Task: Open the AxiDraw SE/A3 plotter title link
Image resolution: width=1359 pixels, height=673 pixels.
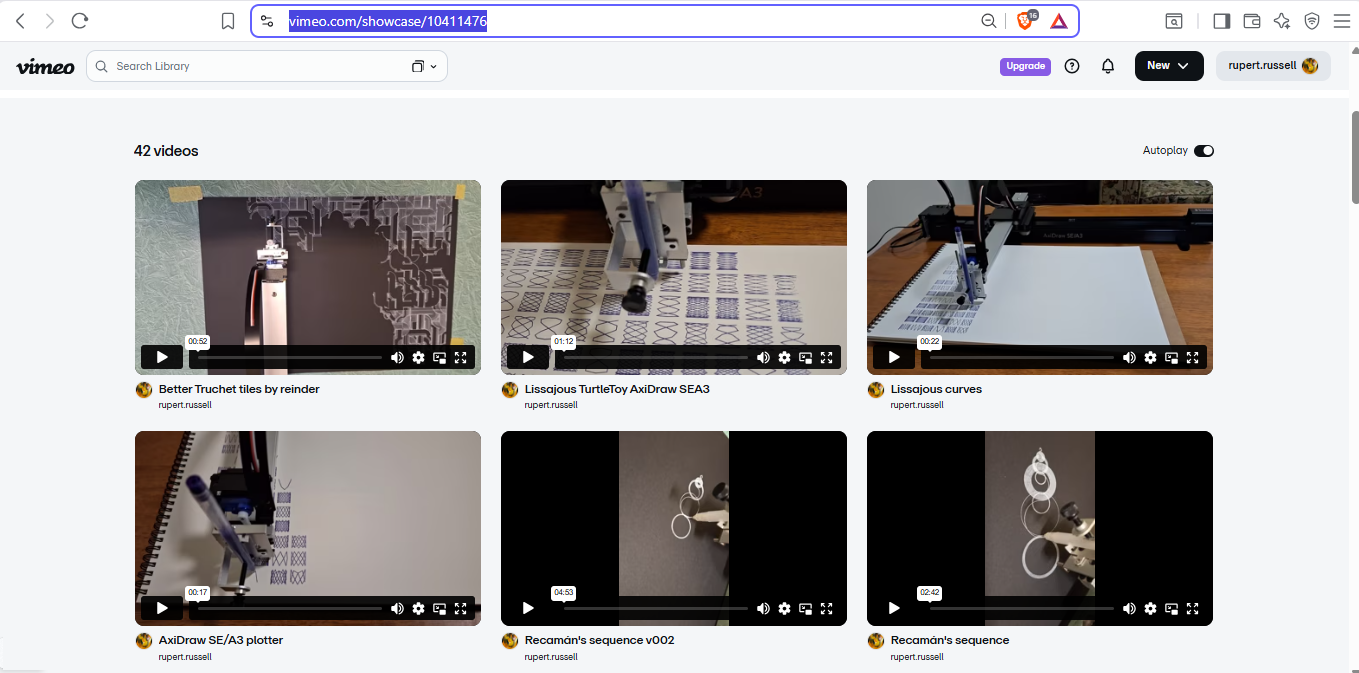Action: click(221, 640)
